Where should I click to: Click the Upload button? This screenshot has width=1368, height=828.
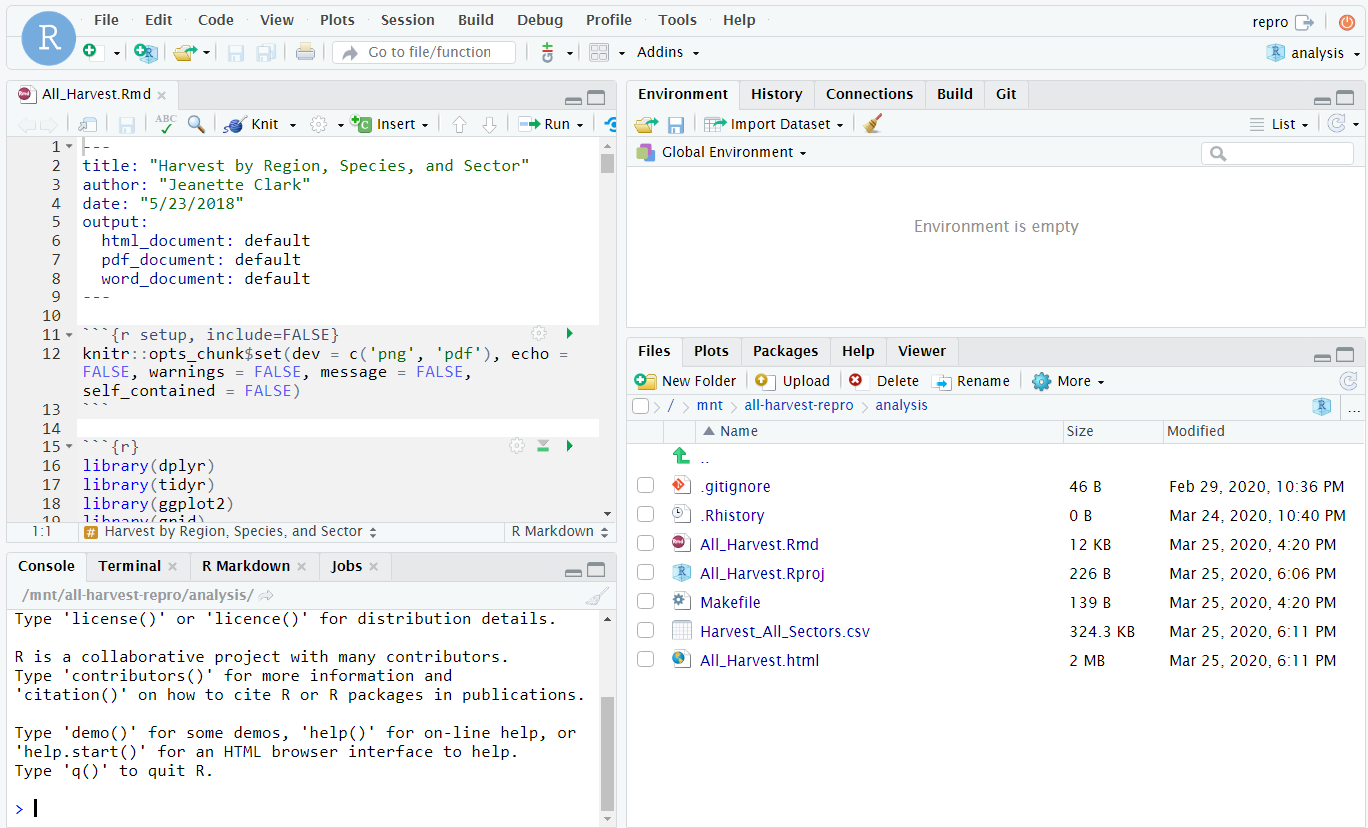tap(792, 381)
